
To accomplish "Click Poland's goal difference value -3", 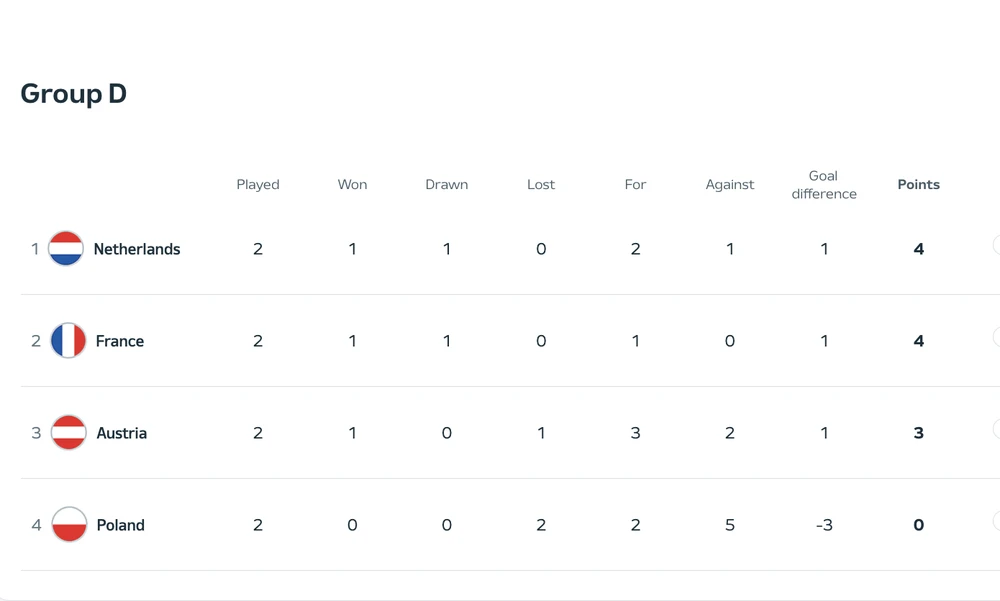I will 824,525.
